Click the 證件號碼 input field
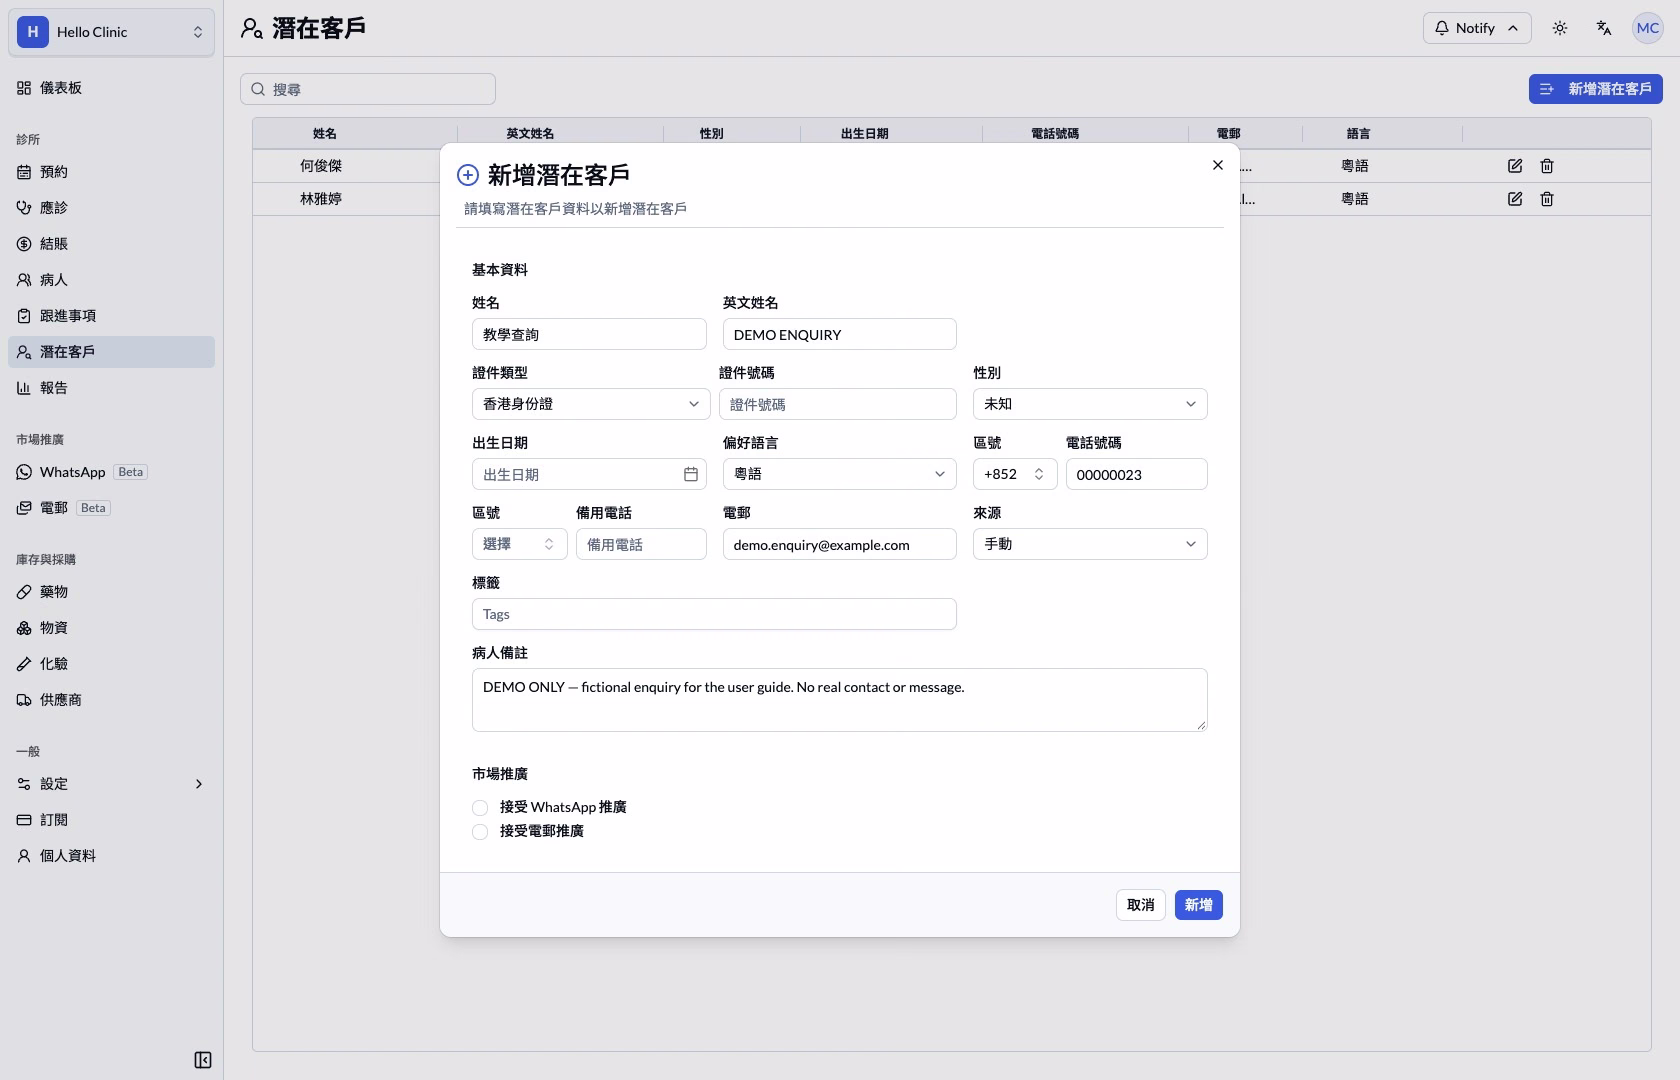 tap(838, 404)
